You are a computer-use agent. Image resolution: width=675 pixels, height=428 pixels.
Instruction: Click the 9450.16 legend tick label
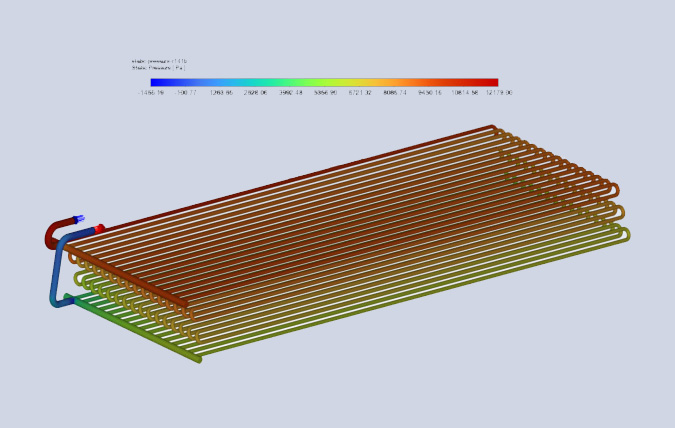pyautogui.click(x=430, y=93)
